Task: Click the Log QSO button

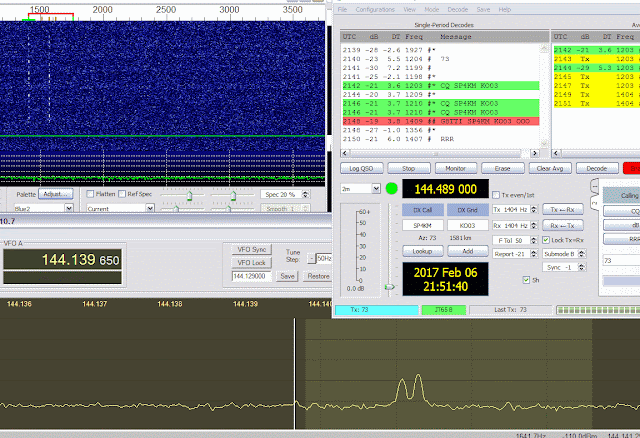Action: pyautogui.click(x=362, y=168)
